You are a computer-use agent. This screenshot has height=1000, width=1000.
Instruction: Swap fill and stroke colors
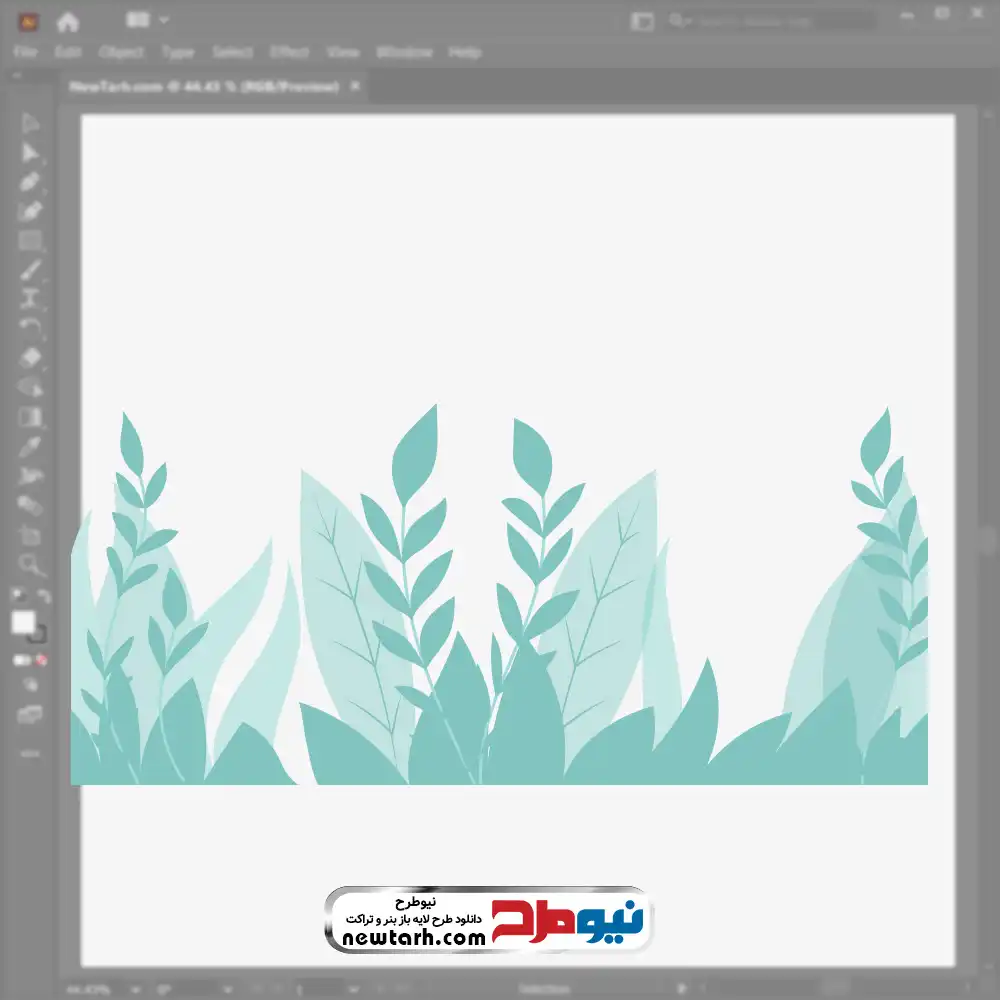(44, 597)
